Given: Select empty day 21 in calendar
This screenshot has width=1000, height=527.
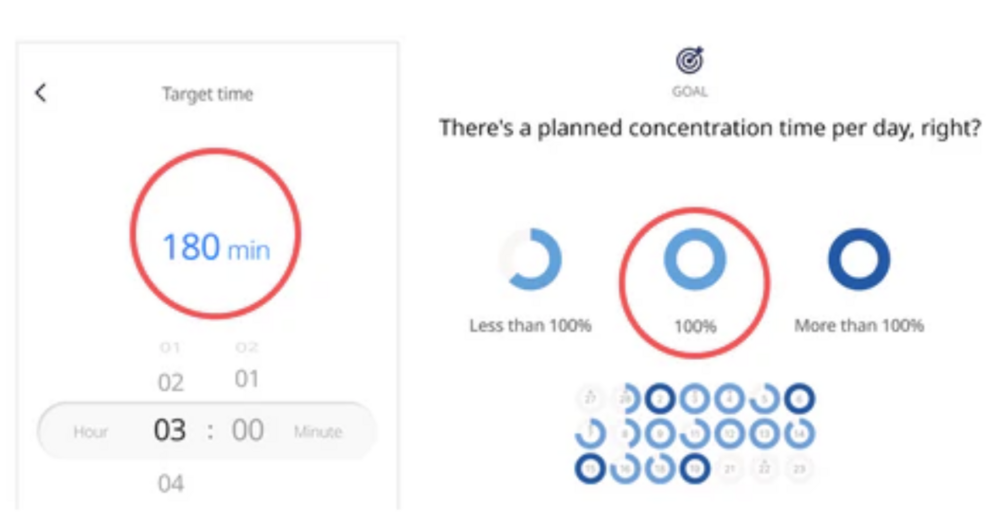Looking at the screenshot, I should pyautogui.click(x=730, y=469).
